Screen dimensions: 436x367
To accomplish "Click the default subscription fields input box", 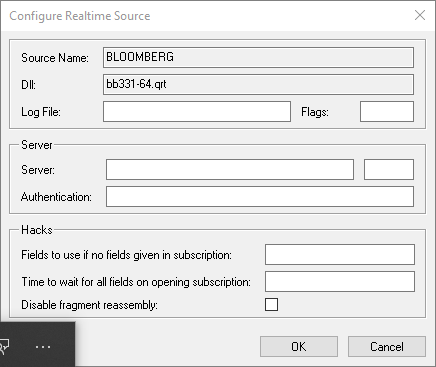I will [x=340, y=254].
